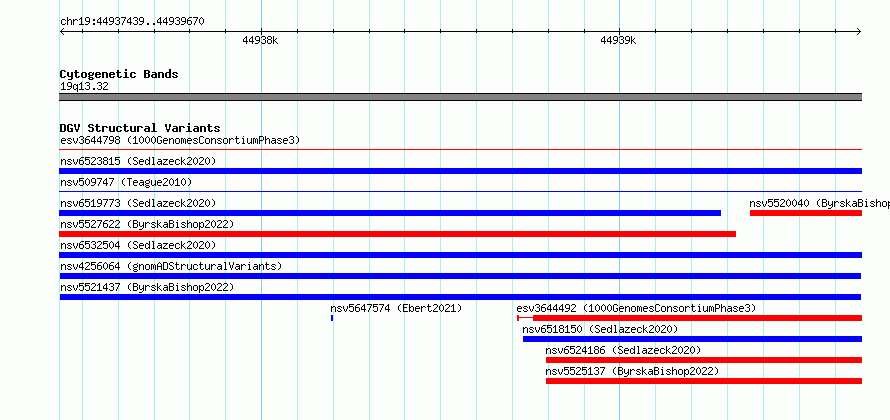
Task: Click the 44939k ruler position label
Action: pos(618,40)
